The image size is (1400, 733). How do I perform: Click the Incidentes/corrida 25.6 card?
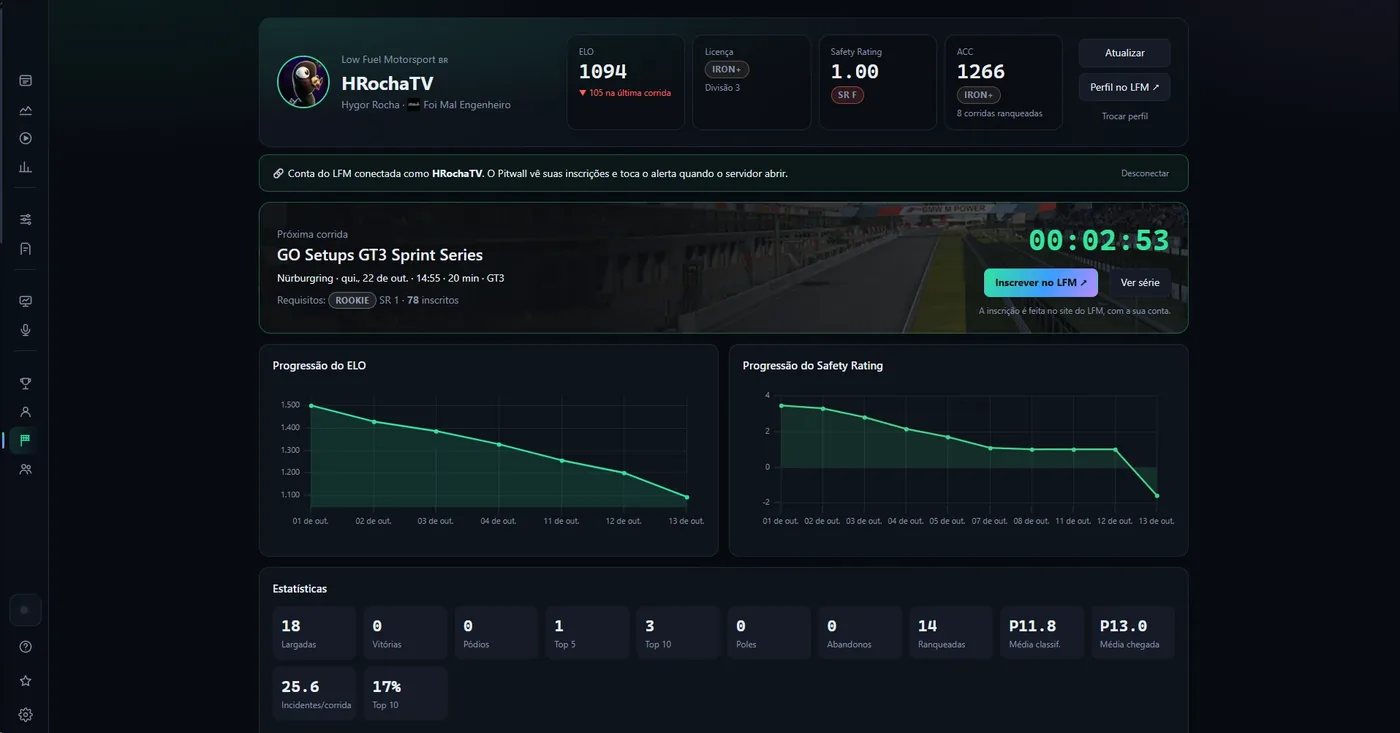pos(314,693)
